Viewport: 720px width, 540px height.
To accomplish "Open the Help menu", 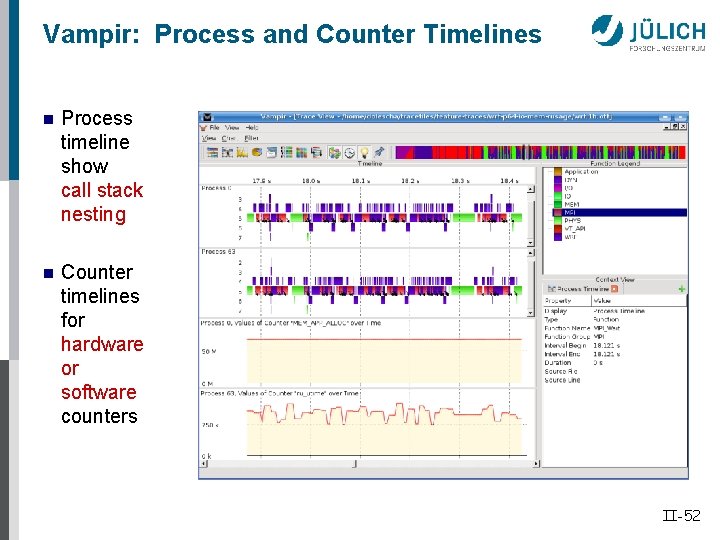I will [252, 128].
